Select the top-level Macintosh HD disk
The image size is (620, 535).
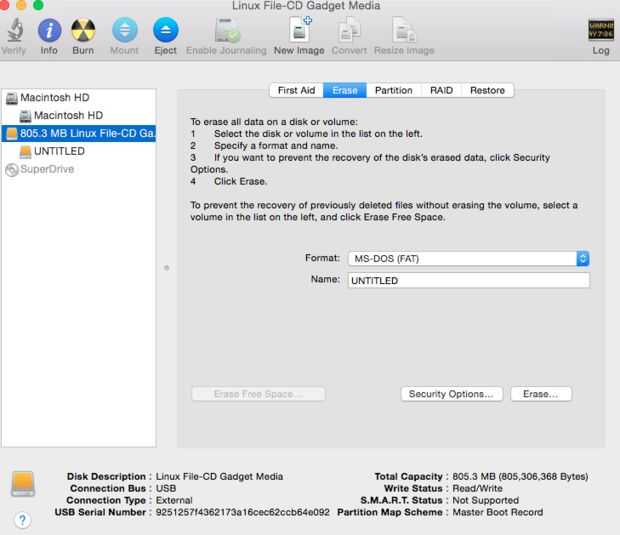click(x=79, y=97)
